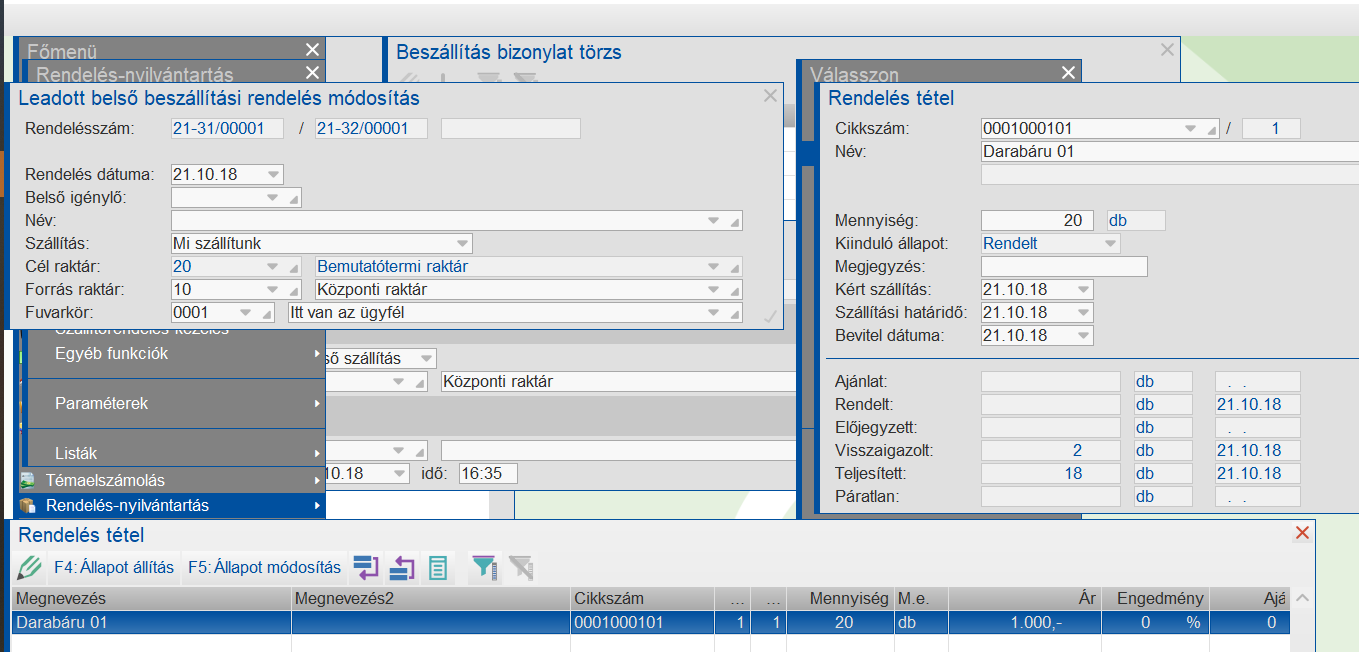This screenshot has width=1359, height=652.
Task: Open the Paraméterek submenu
Action: pos(102,404)
